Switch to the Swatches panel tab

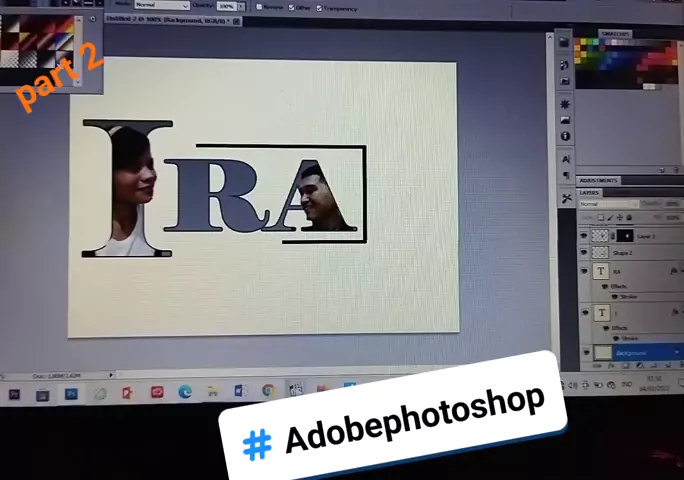coord(615,34)
